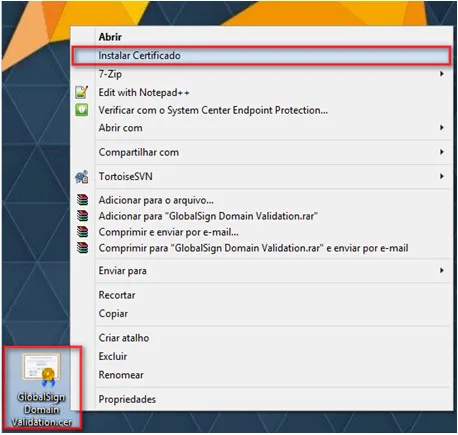The width and height of the screenshot is (458, 435).
Task: Expand the Enviar para submenu arrow
Action: pyautogui.click(x=442, y=270)
